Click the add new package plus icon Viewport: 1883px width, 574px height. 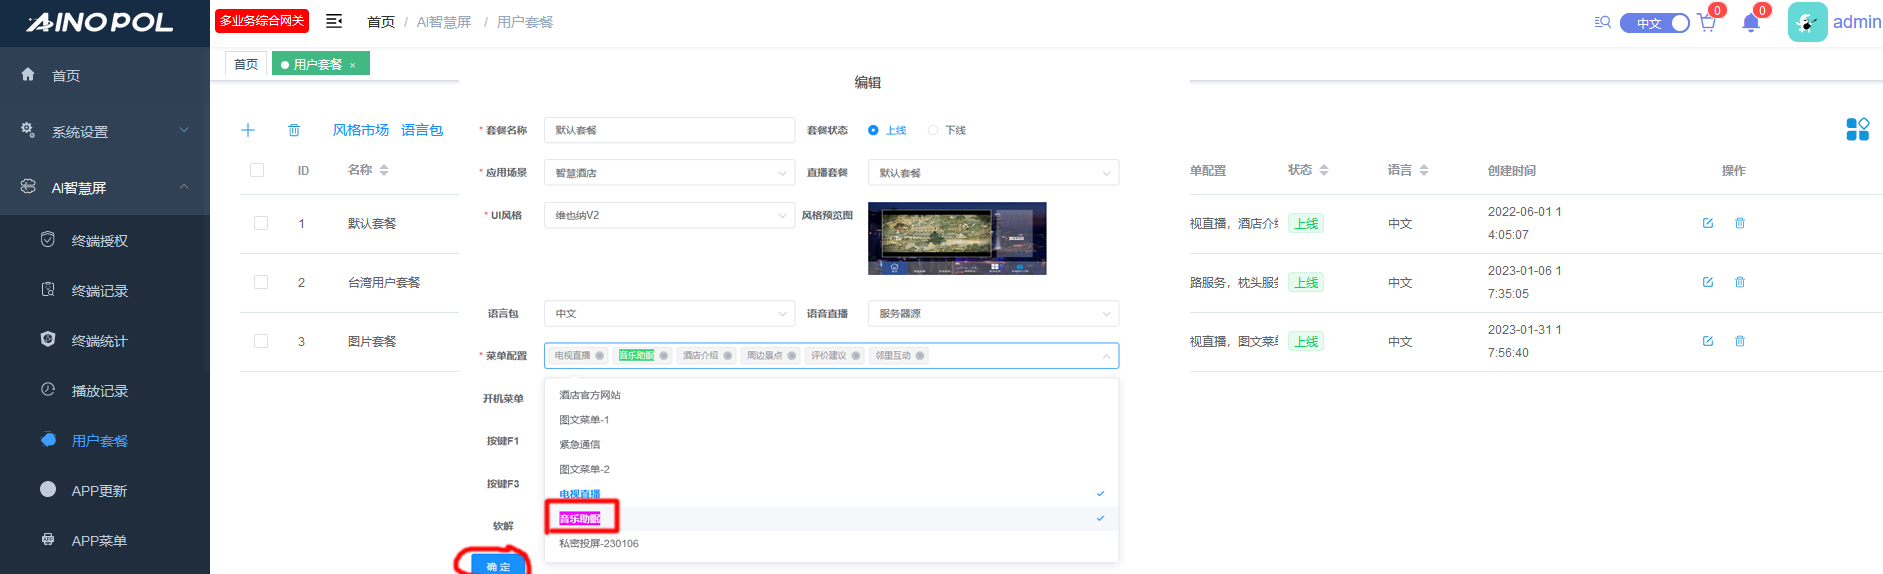(x=248, y=130)
